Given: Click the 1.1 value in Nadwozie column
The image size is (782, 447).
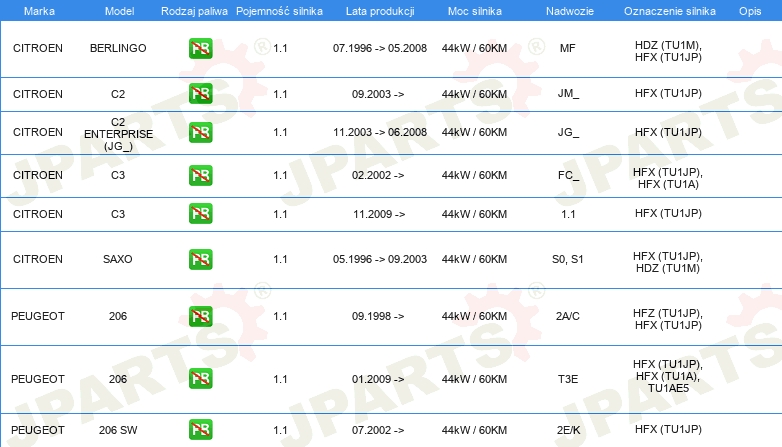Looking at the screenshot, I should point(568,215).
